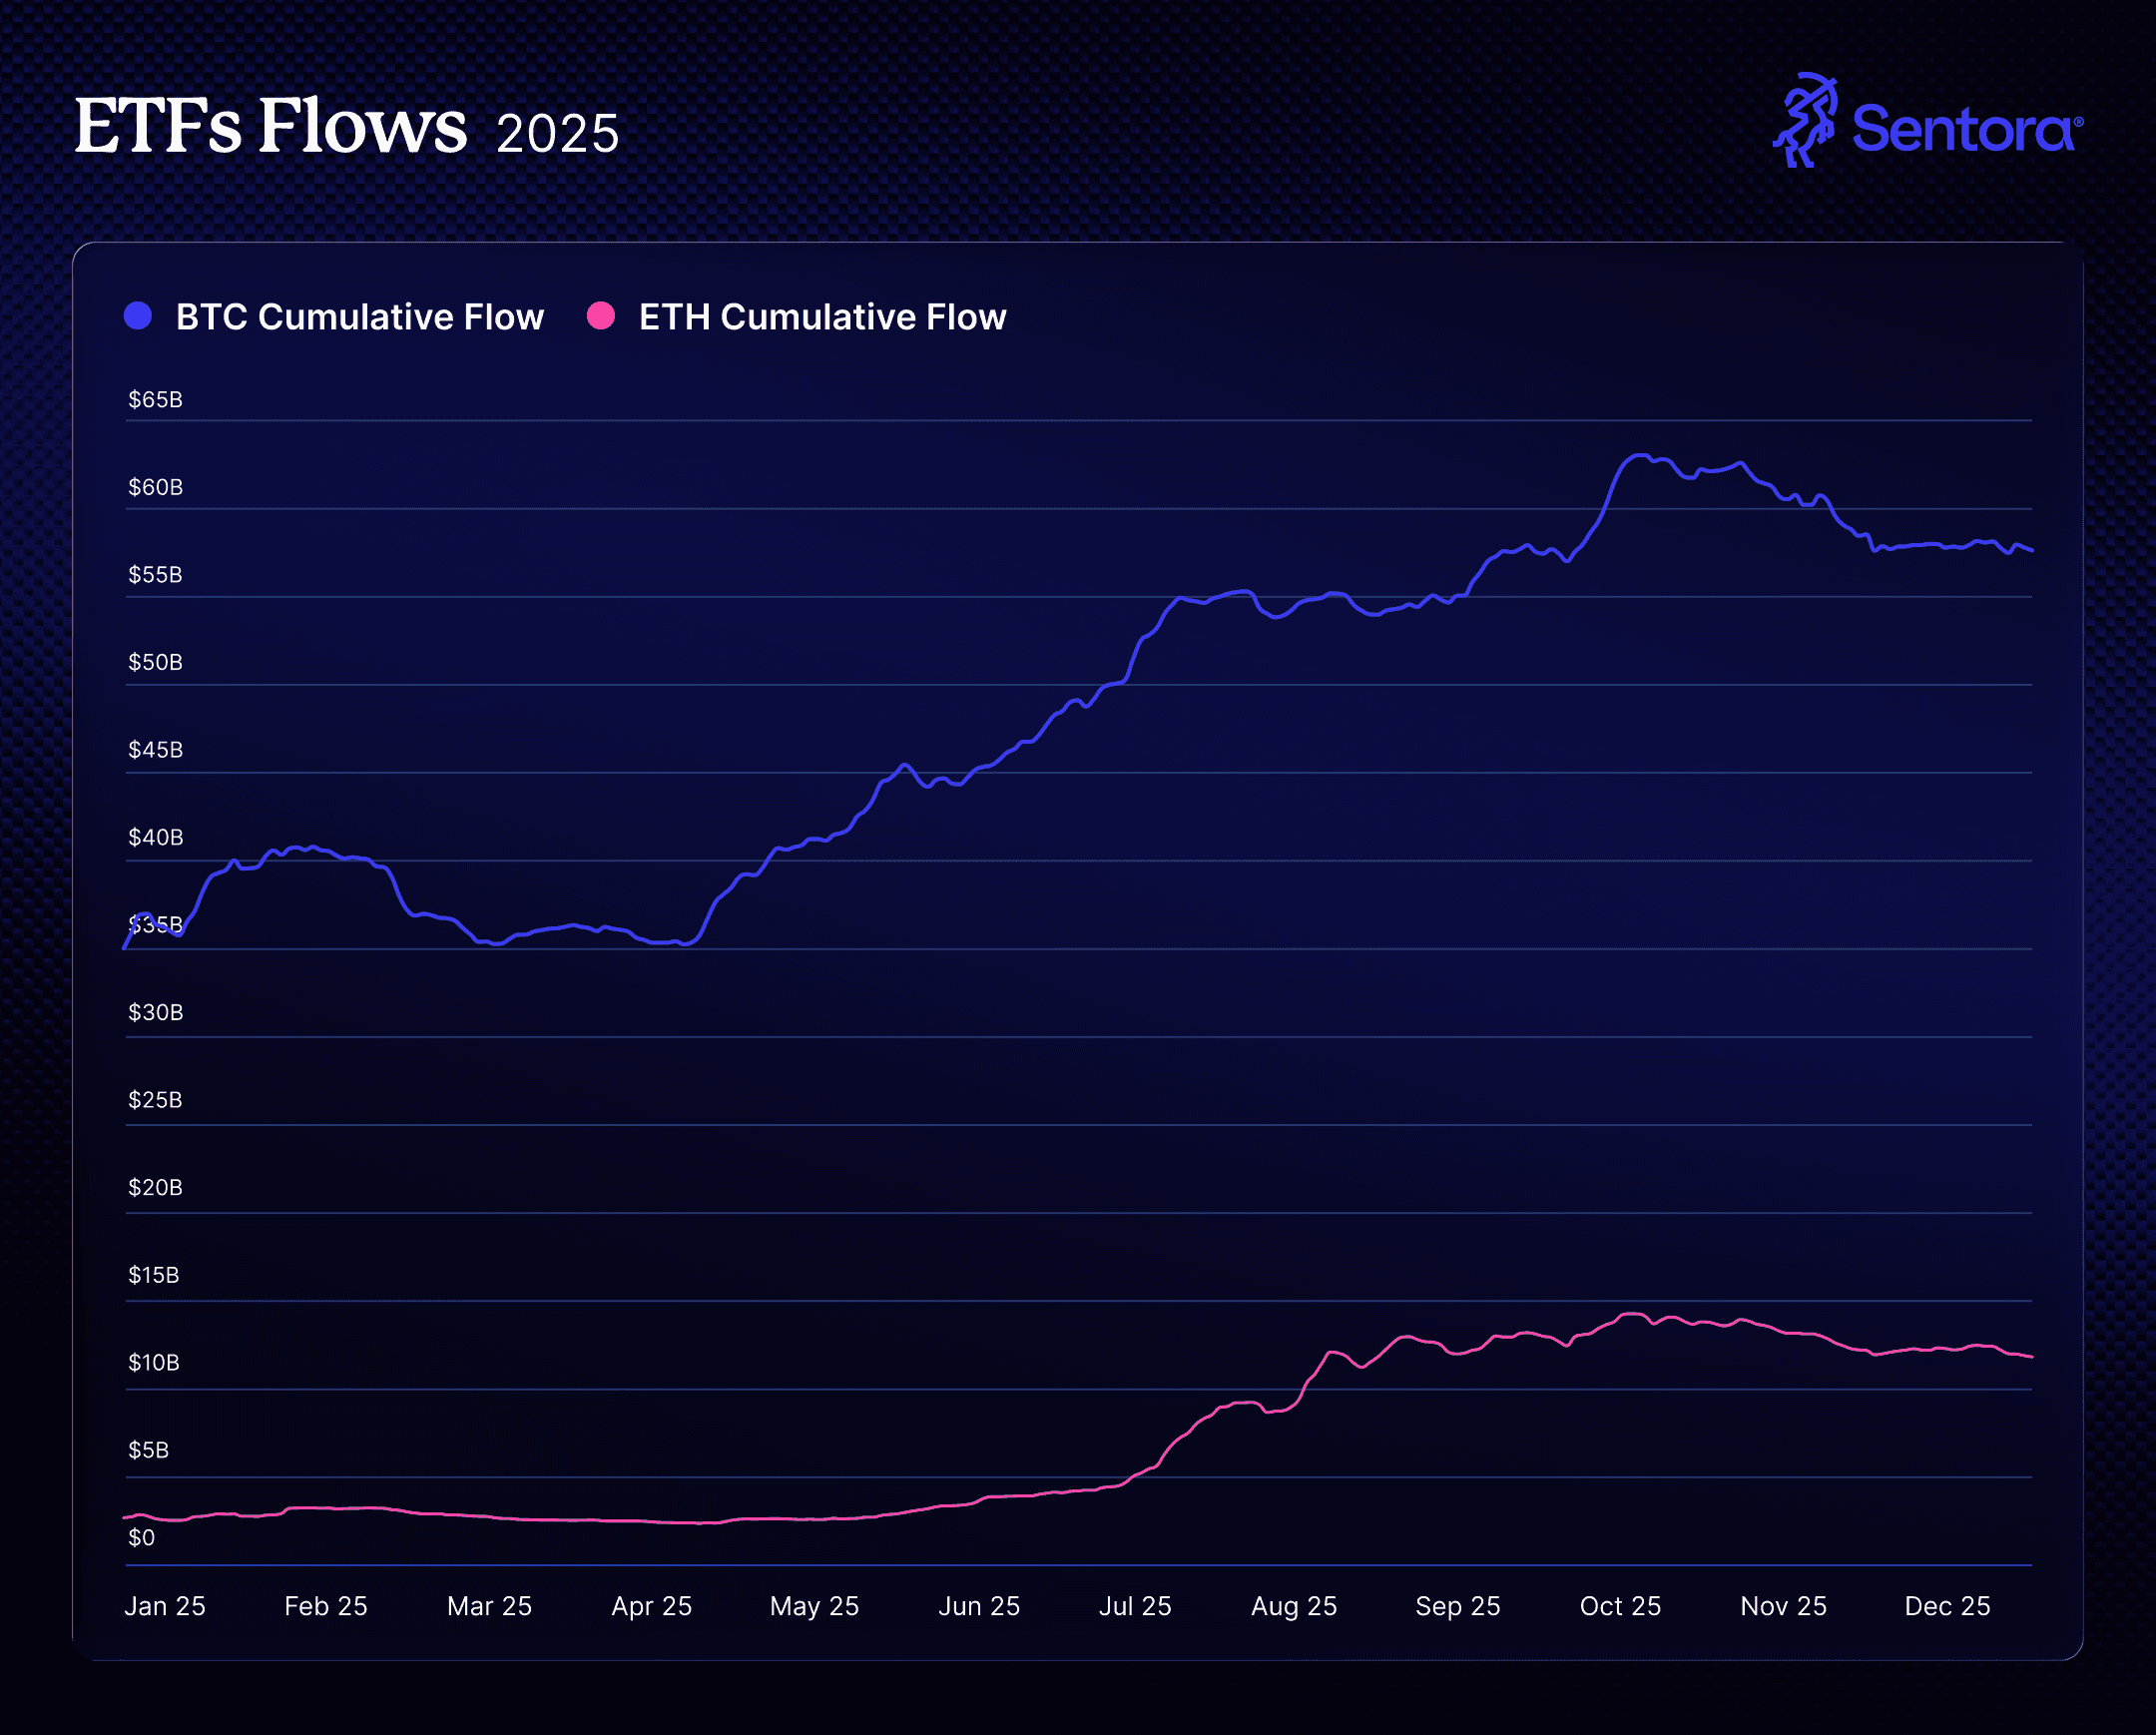Select the $35B y-axis label
Screen dimensions: 2156x1735
[x=155, y=925]
